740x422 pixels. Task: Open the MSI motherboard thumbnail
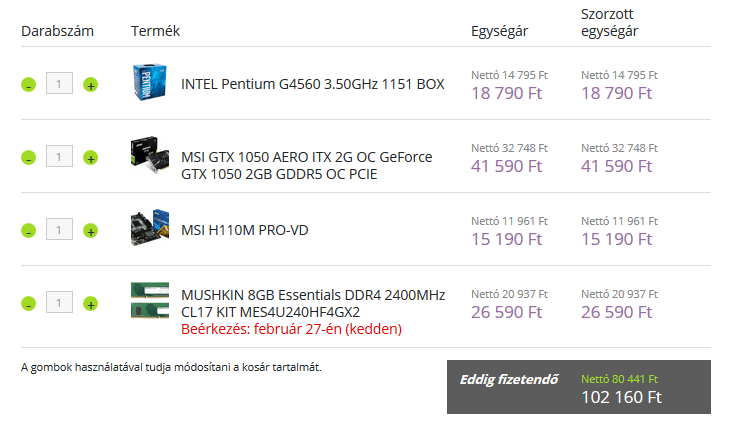coord(150,228)
